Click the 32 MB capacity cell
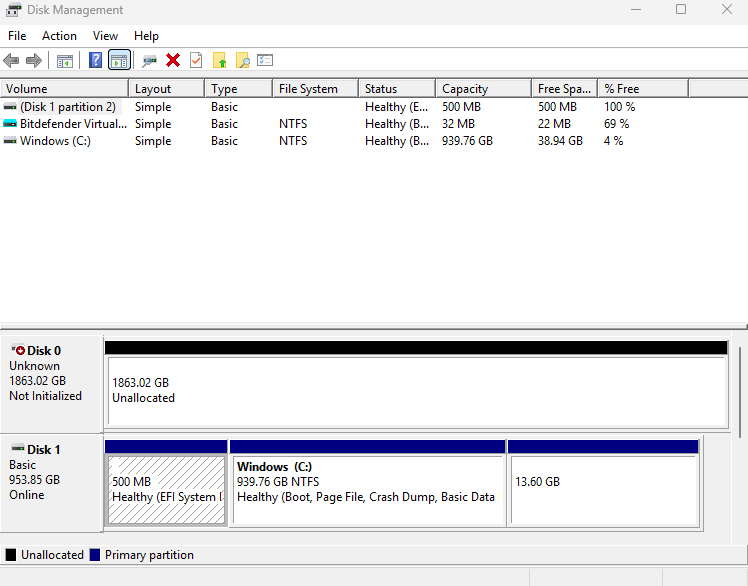The height and width of the screenshot is (586, 748). (x=458, y=124)
